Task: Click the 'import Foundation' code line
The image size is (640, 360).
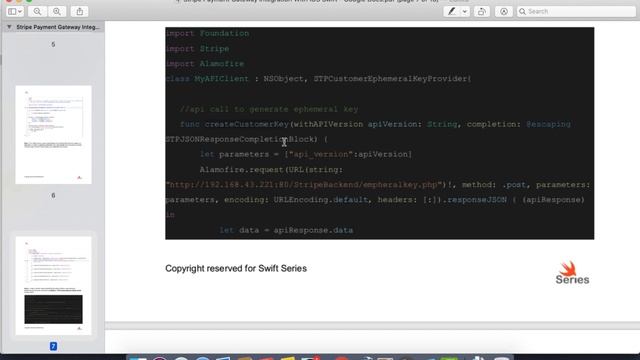Action: [x=207, y=33]
